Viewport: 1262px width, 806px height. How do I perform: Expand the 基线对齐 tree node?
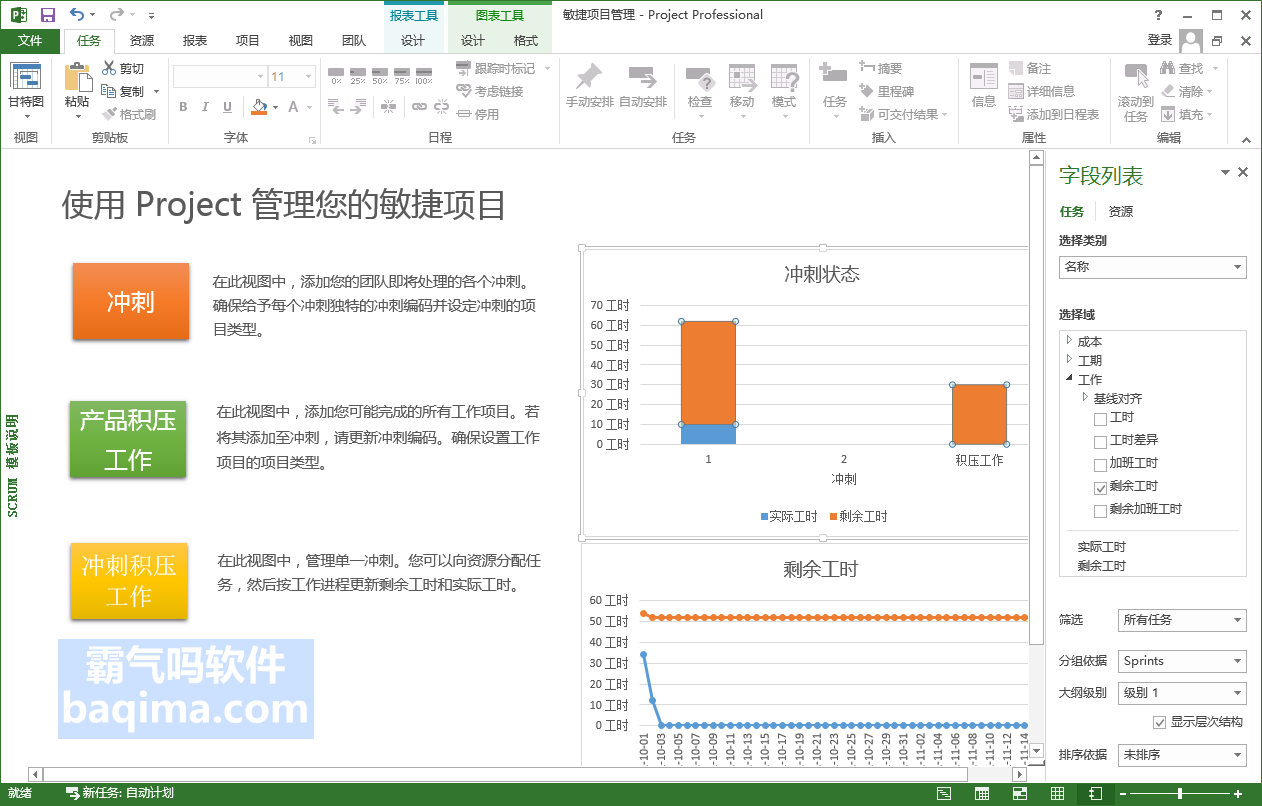click(1085, 398)
